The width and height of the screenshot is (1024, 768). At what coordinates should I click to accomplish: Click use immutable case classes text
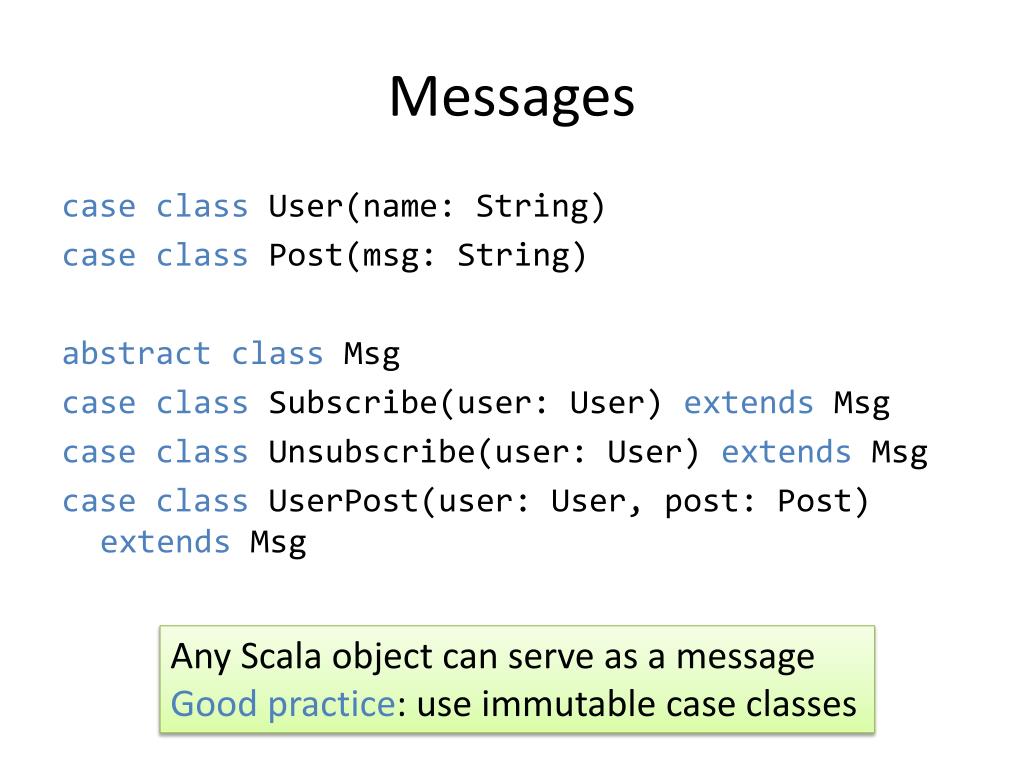pos(637,705)
